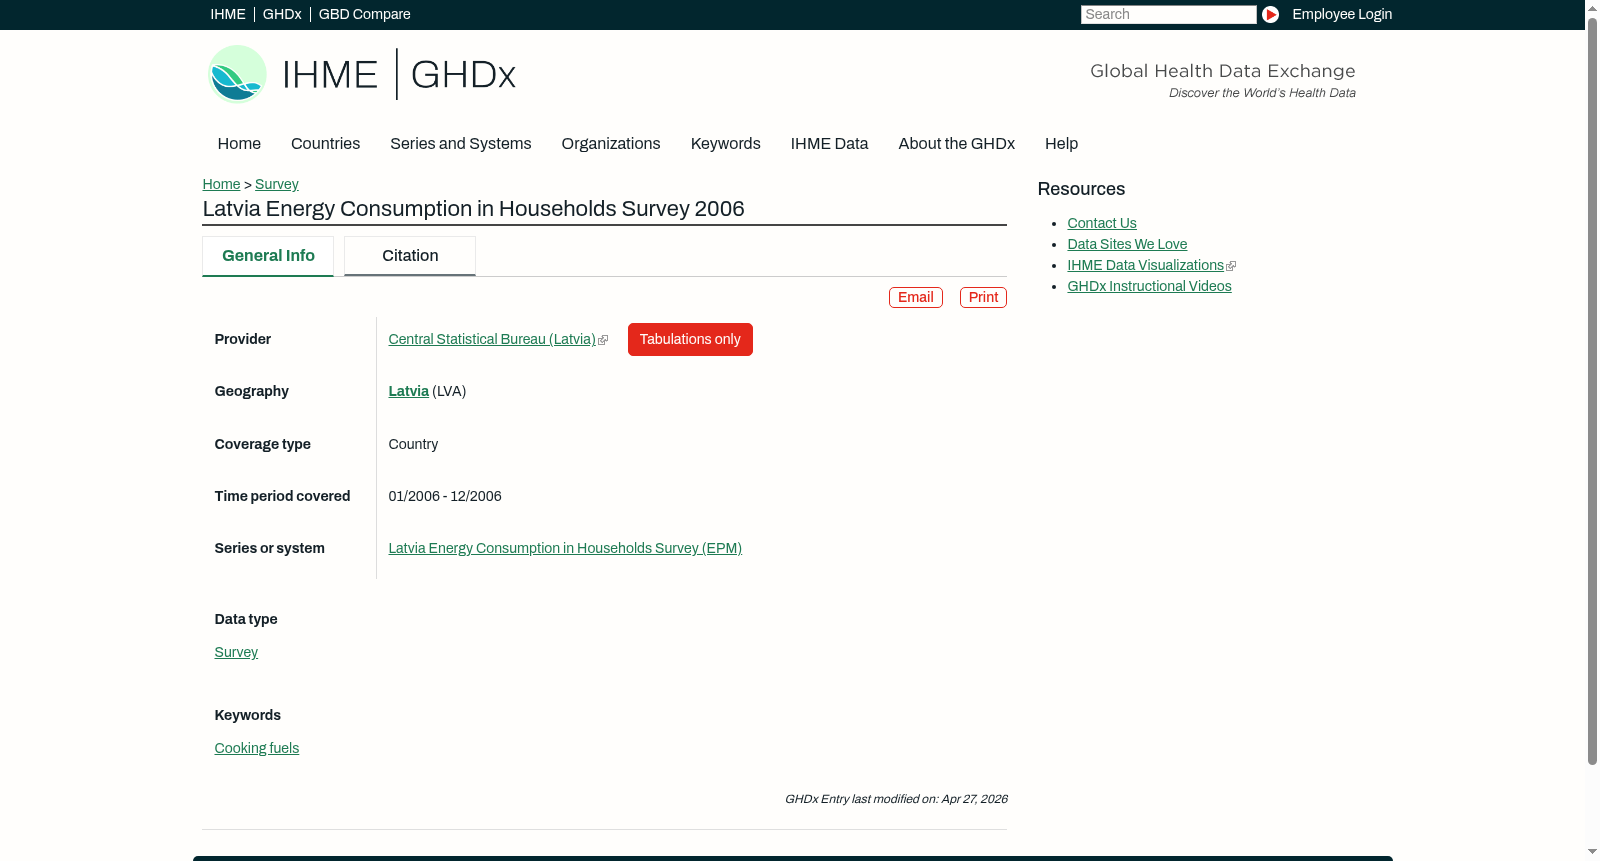1600x861 pixels.
Task: Open the Home menu item
Action: (x=239, y=144)
